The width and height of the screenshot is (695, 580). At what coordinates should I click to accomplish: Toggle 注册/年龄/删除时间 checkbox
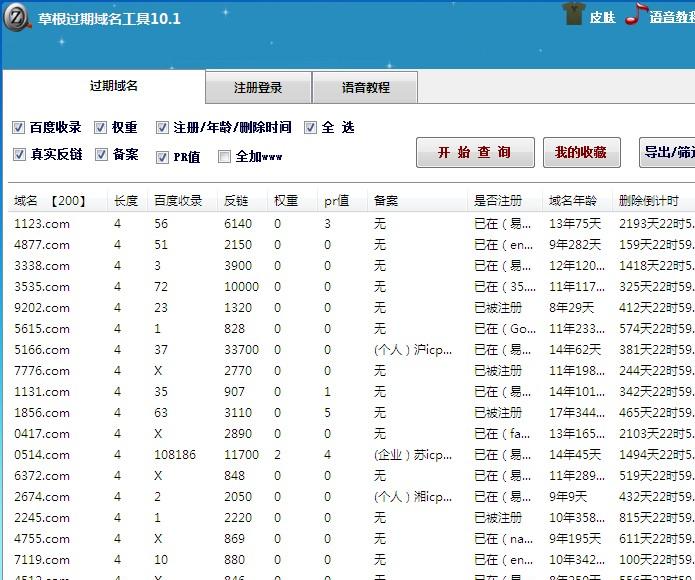point(162,128)
